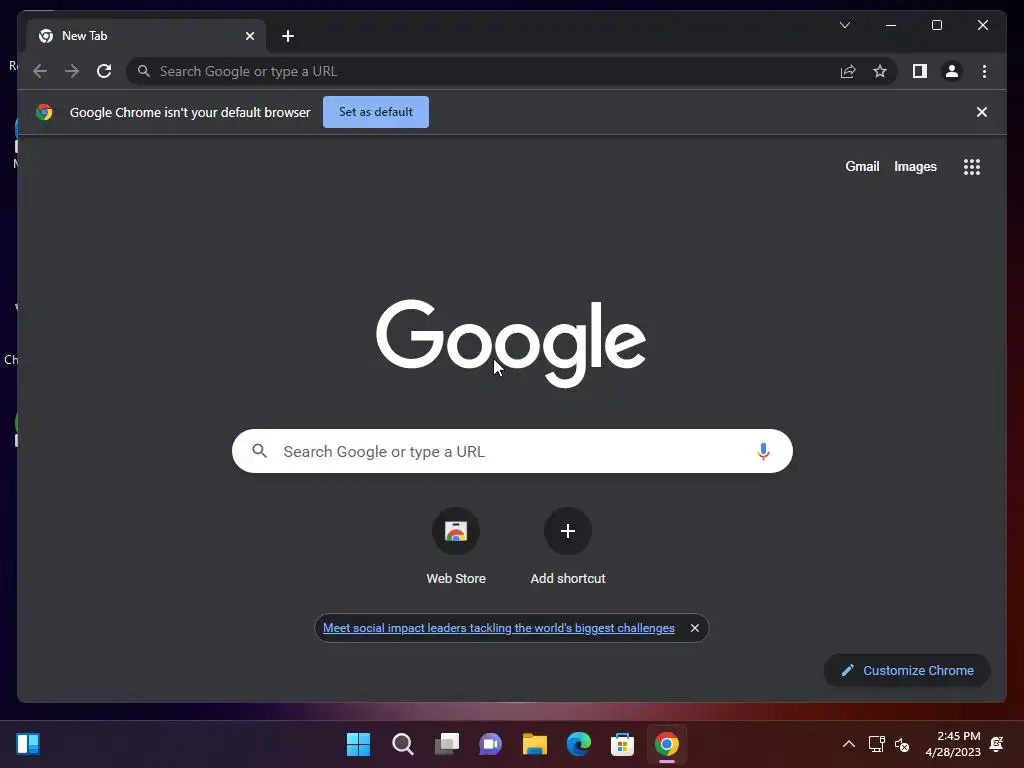Open Microsoft Store from taskbar
This screenshot has height=768, width=1024.
[x=622, y=744]
